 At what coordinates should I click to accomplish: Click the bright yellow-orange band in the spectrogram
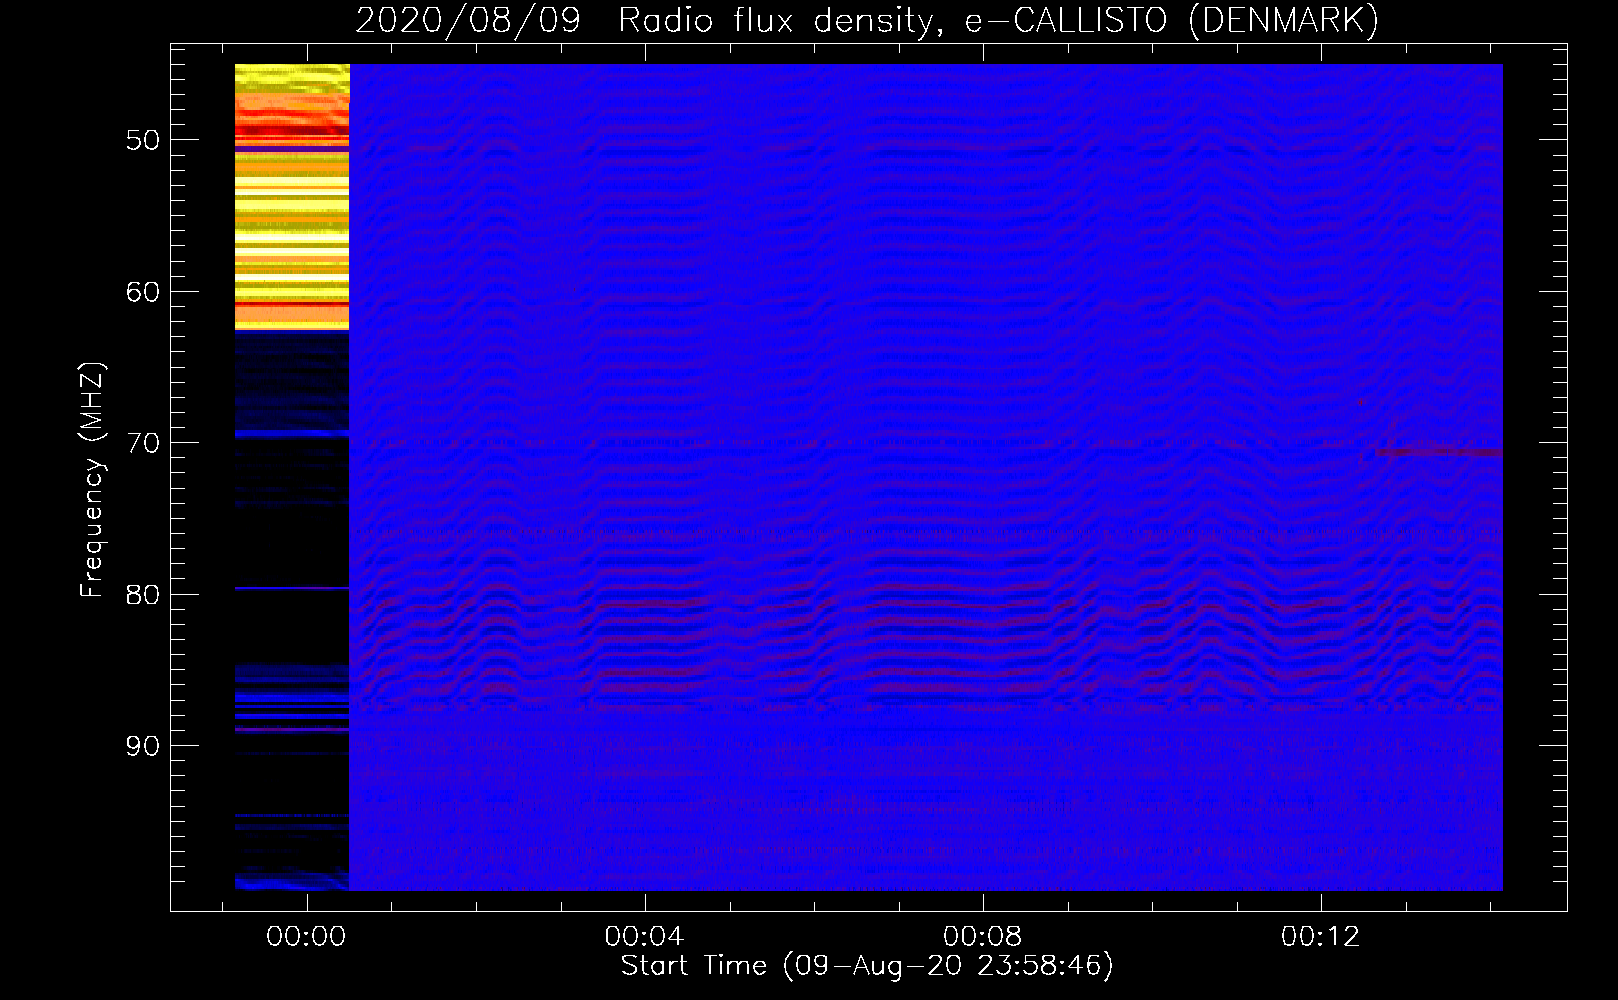tap(292, 197)
